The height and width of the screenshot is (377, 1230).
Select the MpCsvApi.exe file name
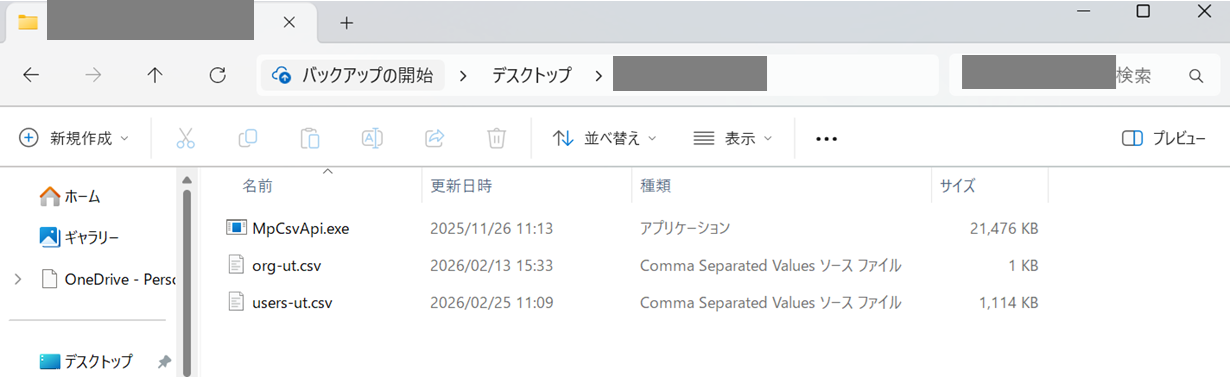pos(301,228)
